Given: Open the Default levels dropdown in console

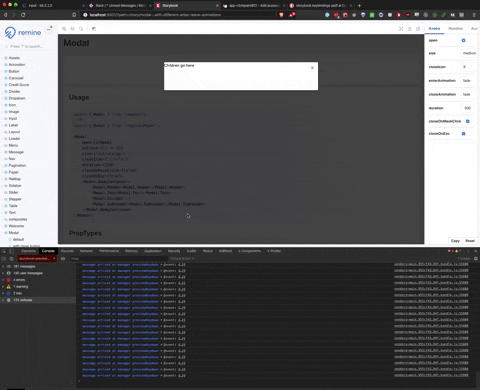Looking at the screenshot, I should (182, 259).
